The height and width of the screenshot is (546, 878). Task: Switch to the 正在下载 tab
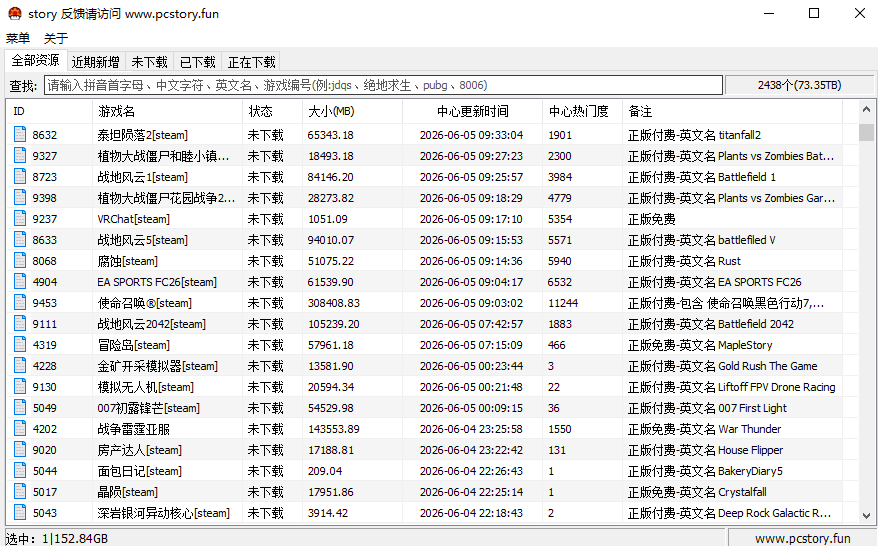coord(252,62)
